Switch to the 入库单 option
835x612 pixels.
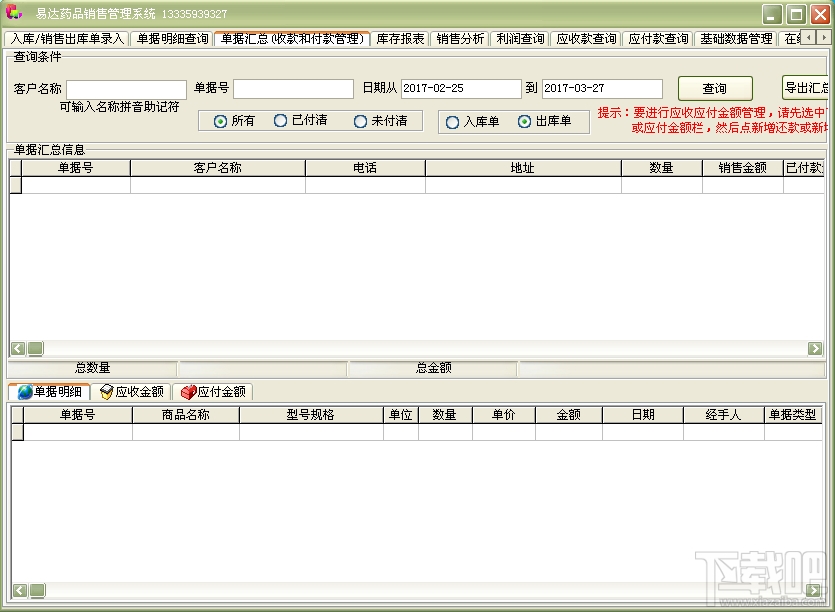[x=452, y=121]
